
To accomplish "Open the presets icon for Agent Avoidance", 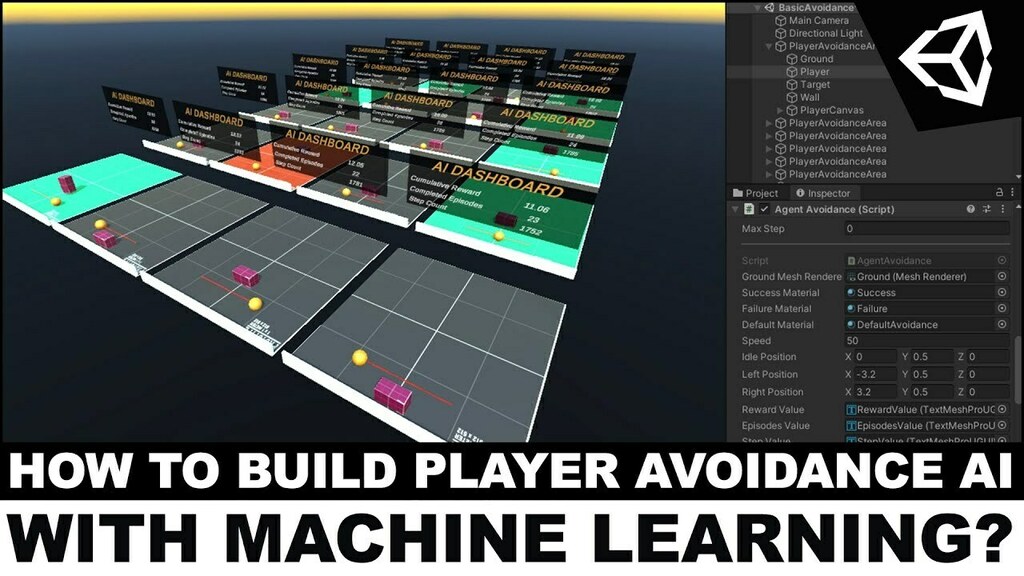I will point(987,209).
